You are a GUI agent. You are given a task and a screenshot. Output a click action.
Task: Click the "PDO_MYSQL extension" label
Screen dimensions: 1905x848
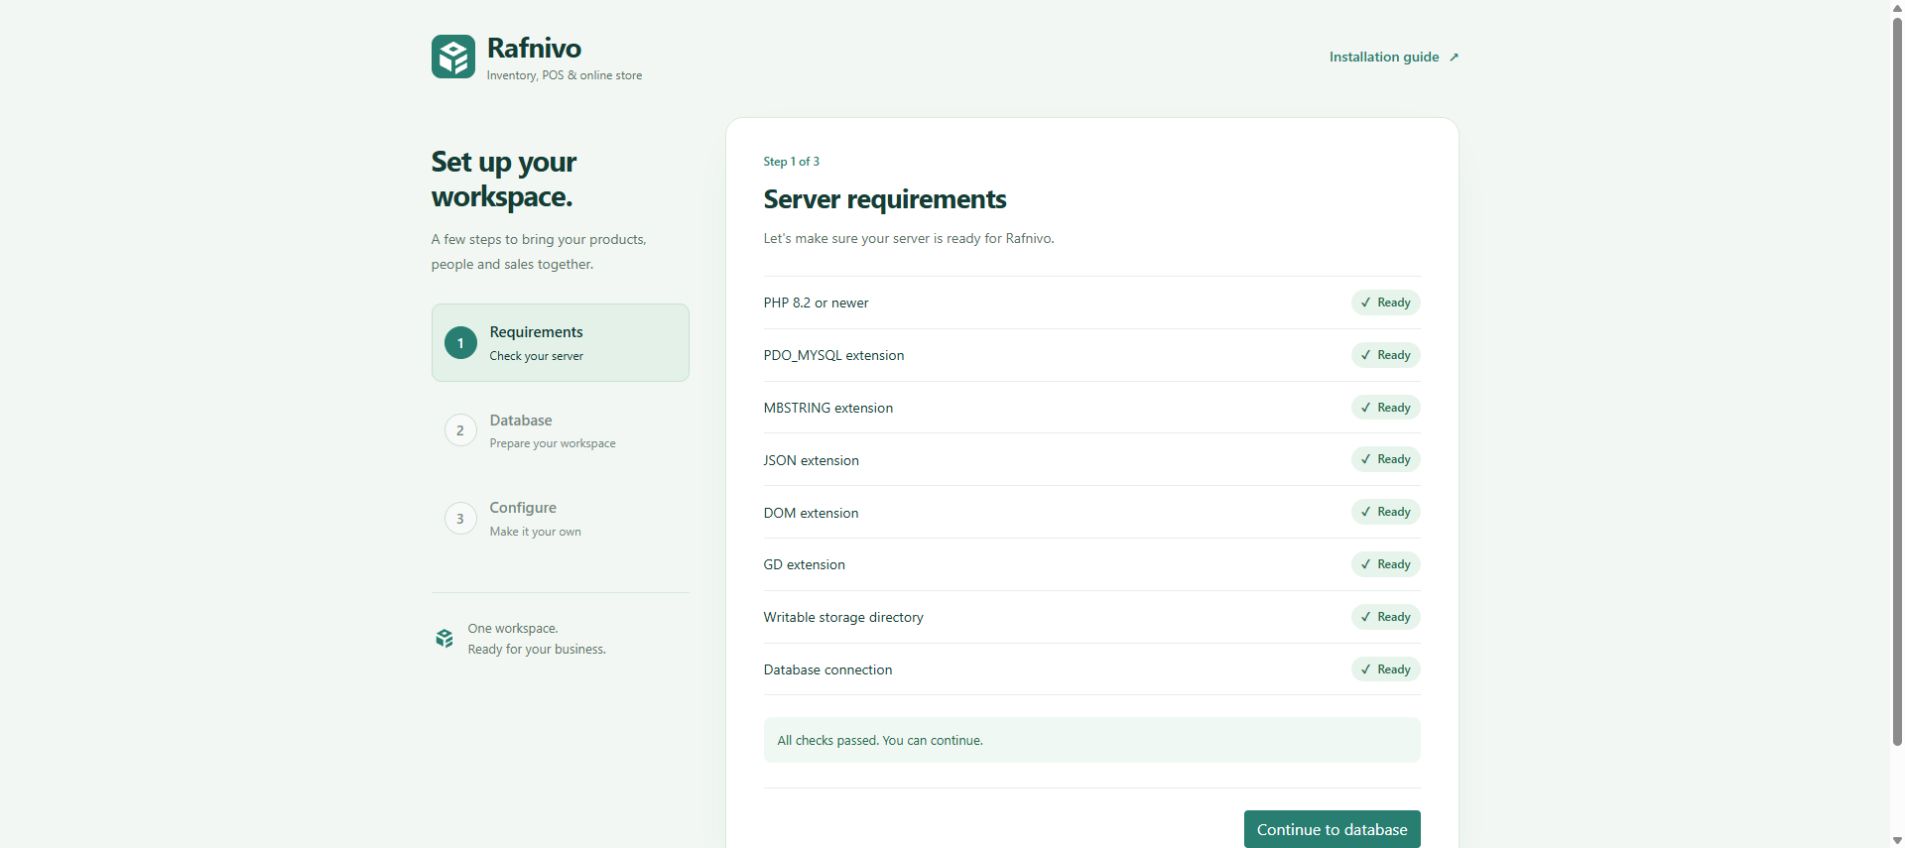point(833,355)
